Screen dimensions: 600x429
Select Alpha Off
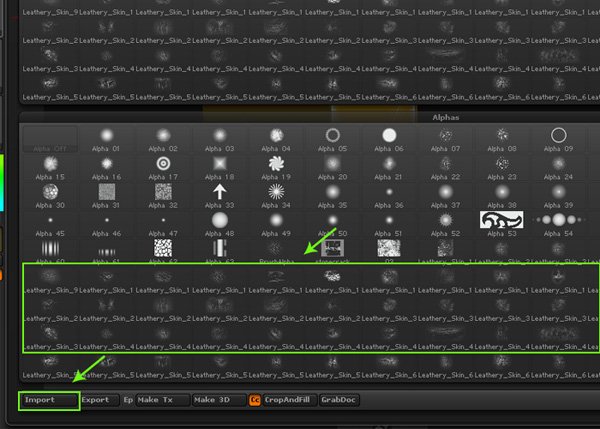[50, 140]
